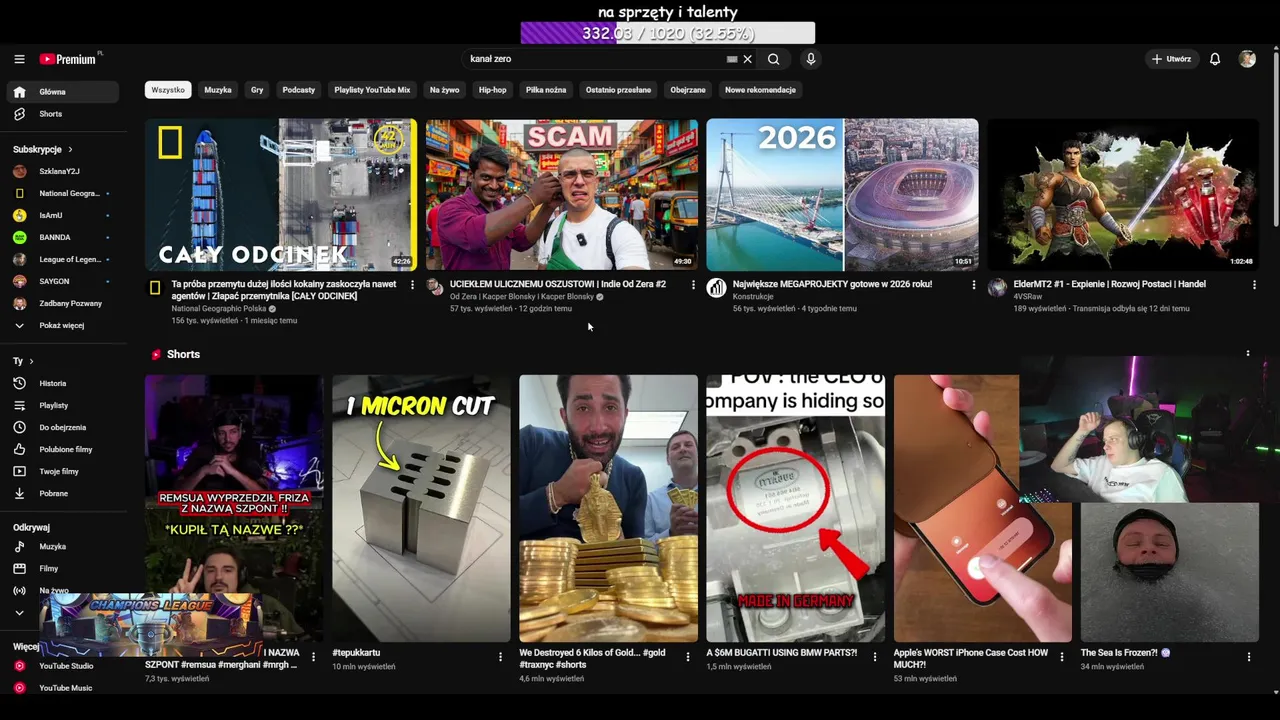Screen dimensions: 1280x720
Task: Select the Wszystko filter chip
Action: [x=168, y=90]
